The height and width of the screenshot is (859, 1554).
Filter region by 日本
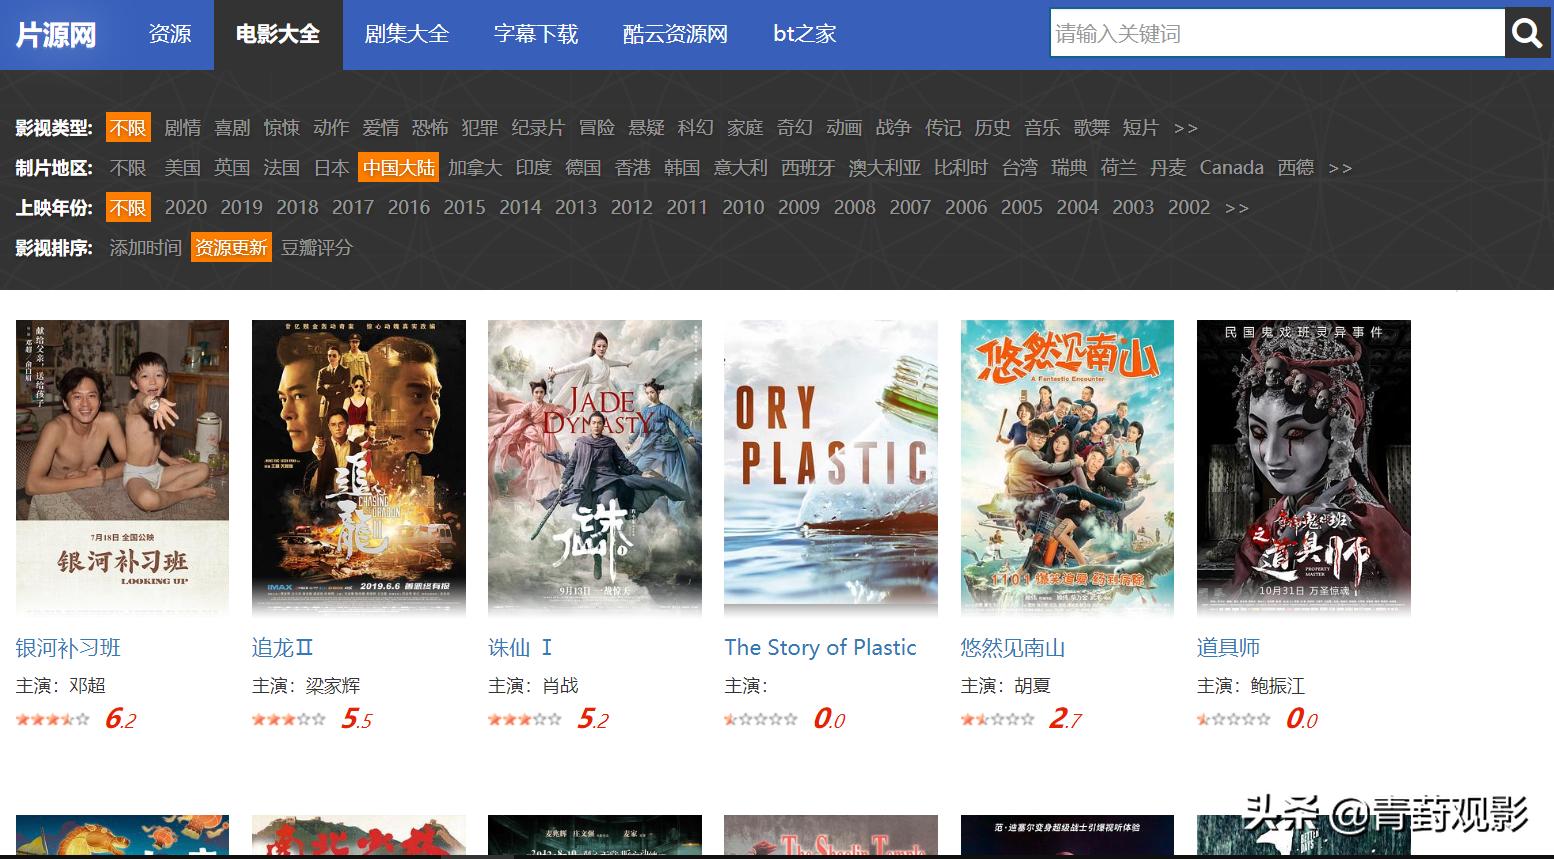point(331,168)
